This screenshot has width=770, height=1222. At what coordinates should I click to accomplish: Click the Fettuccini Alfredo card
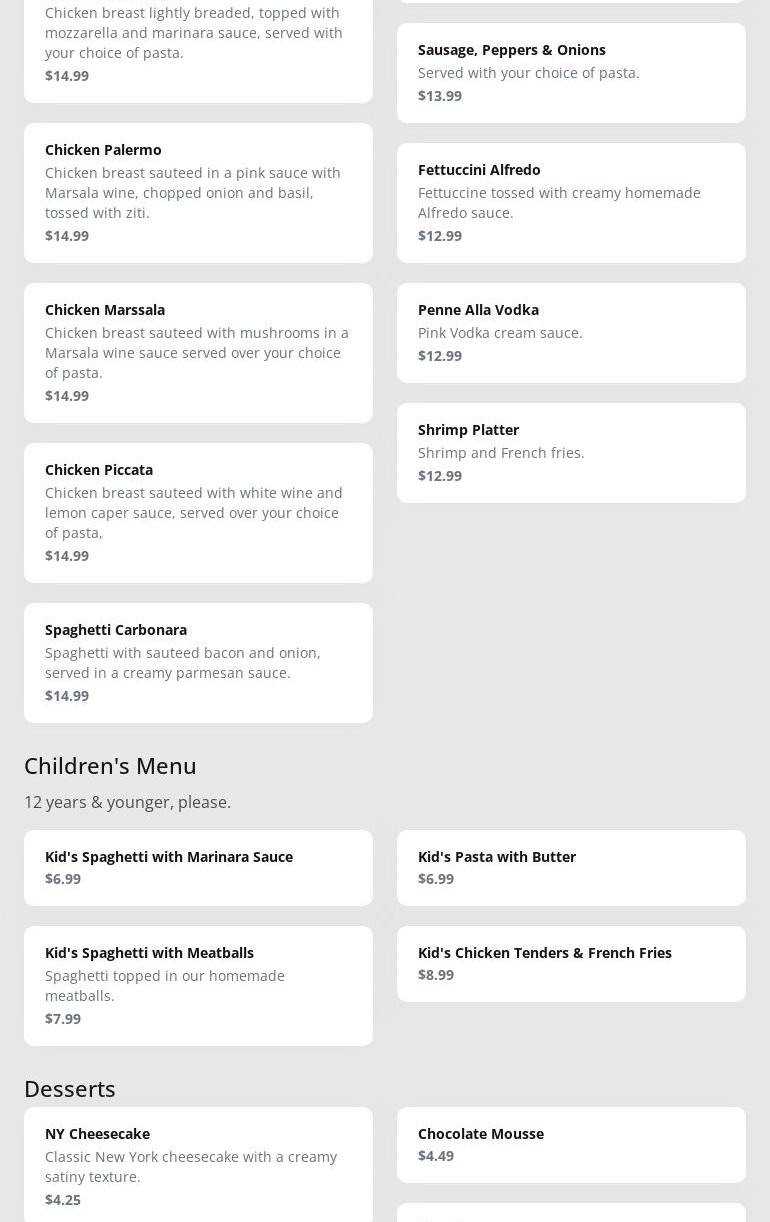[x=571, y=202]
